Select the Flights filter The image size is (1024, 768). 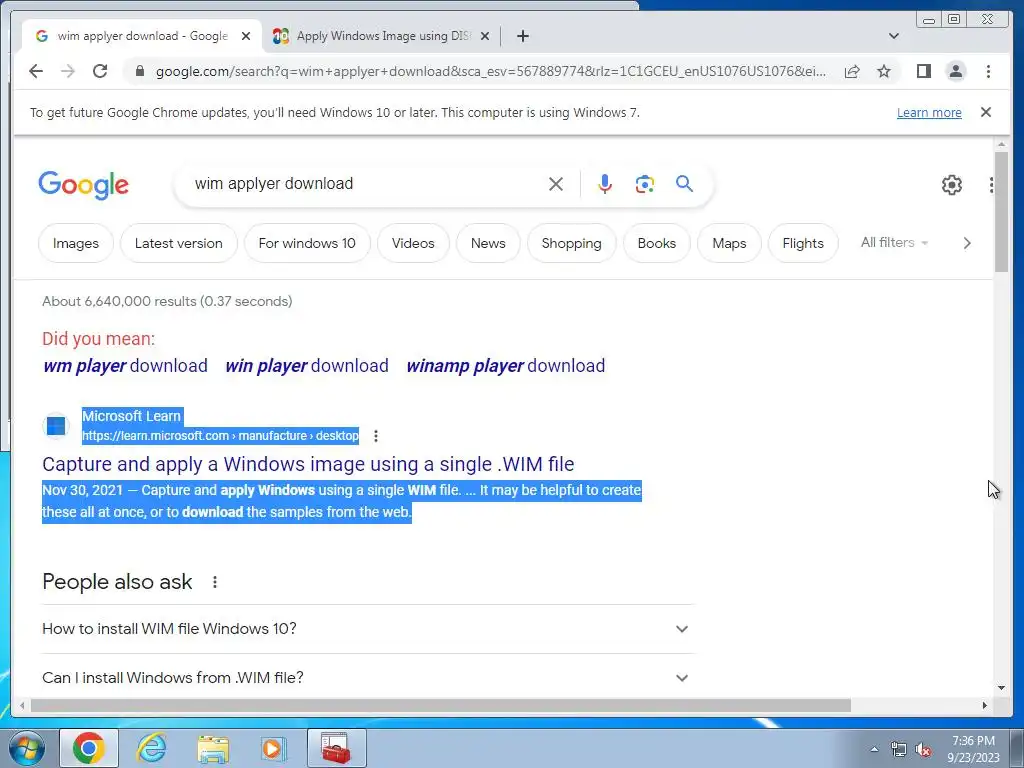[803, 243]
